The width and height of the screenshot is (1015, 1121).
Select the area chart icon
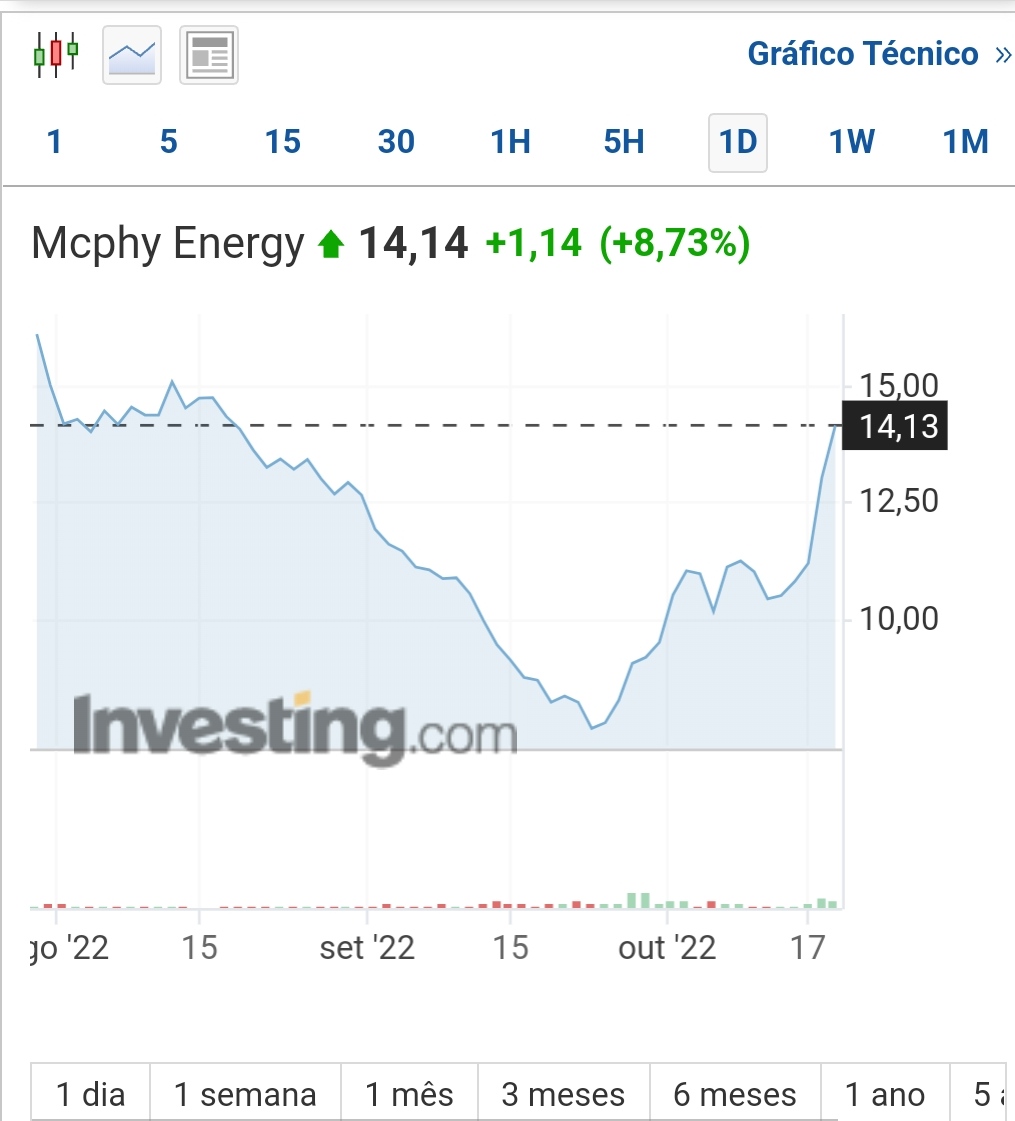click(x=132, y=55)
